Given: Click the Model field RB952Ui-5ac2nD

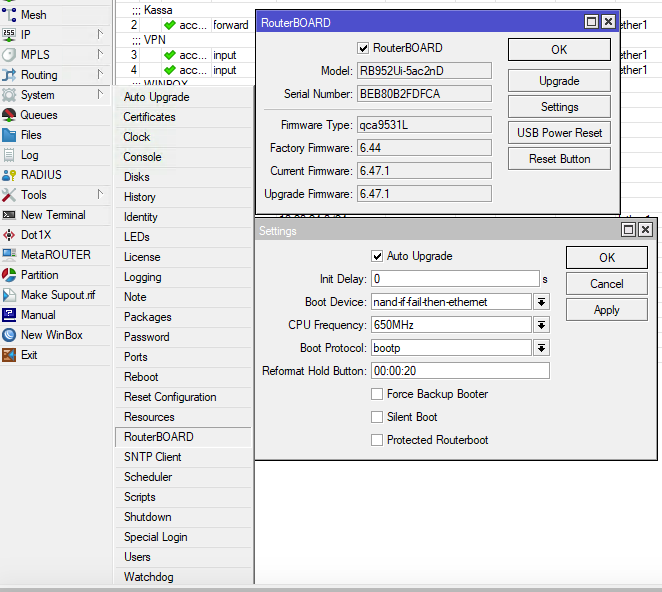Looking at the screenshot, I should [424, 71].
